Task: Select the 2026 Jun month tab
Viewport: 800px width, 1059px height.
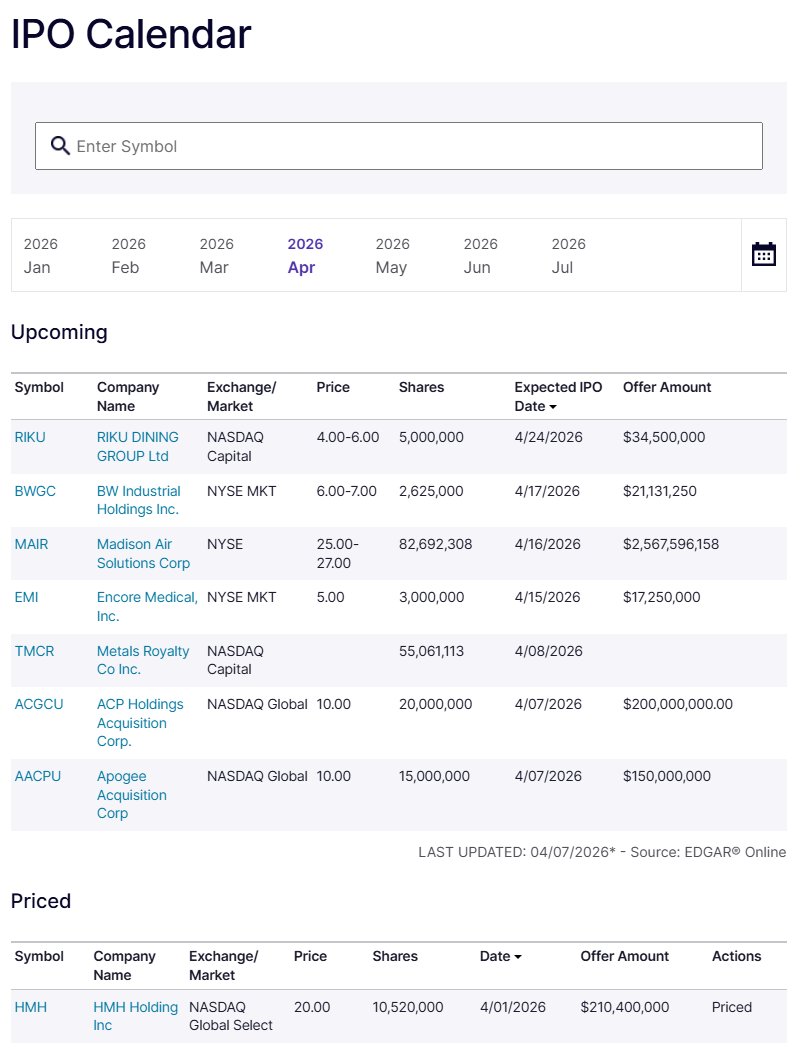Action: point(481,255)
